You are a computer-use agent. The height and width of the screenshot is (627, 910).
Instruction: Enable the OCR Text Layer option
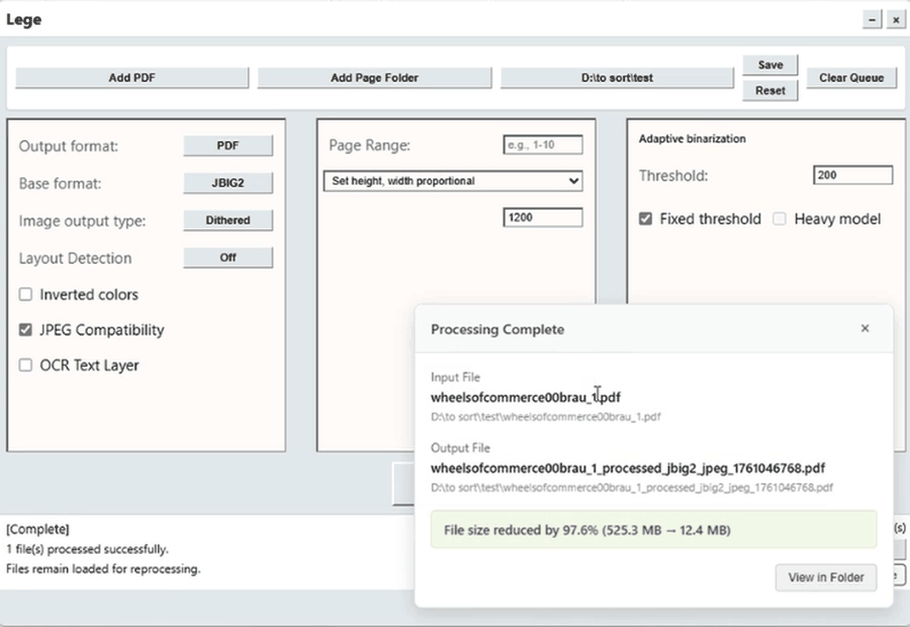click(x=26, y=366)
